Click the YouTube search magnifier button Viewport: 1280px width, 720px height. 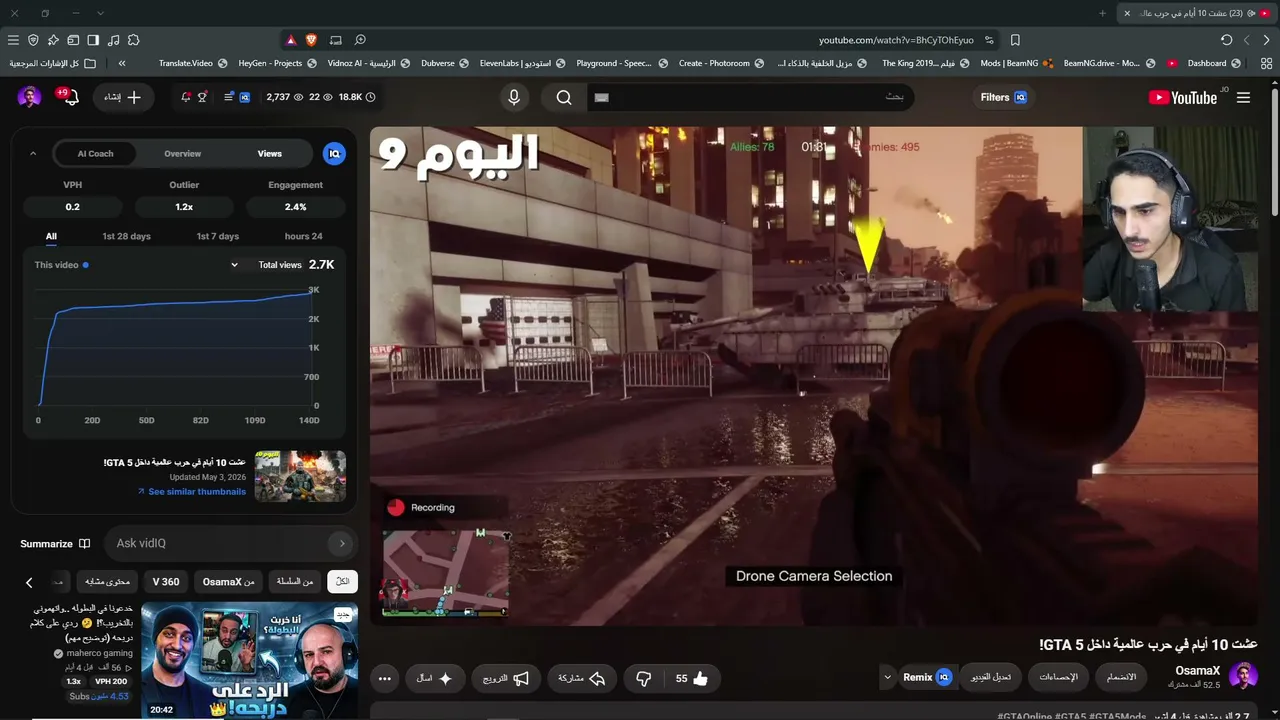coord(564,97)
